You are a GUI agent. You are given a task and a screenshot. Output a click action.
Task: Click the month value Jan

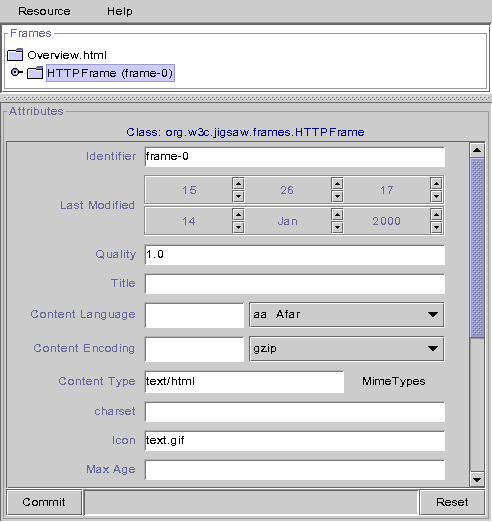(287, 221)
